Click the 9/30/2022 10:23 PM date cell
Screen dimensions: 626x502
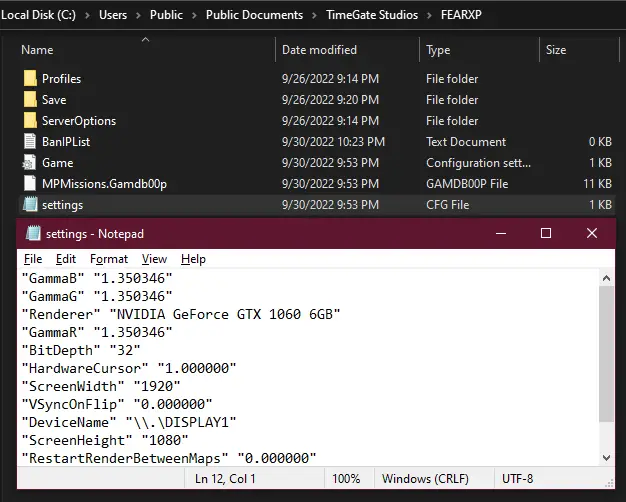tap(333, 142)
